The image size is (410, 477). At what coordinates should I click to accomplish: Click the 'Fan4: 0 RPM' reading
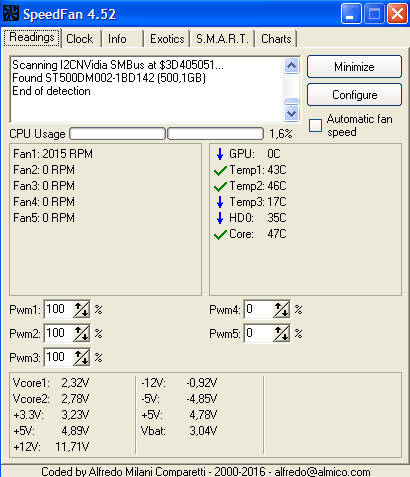[x=44, y=202]
